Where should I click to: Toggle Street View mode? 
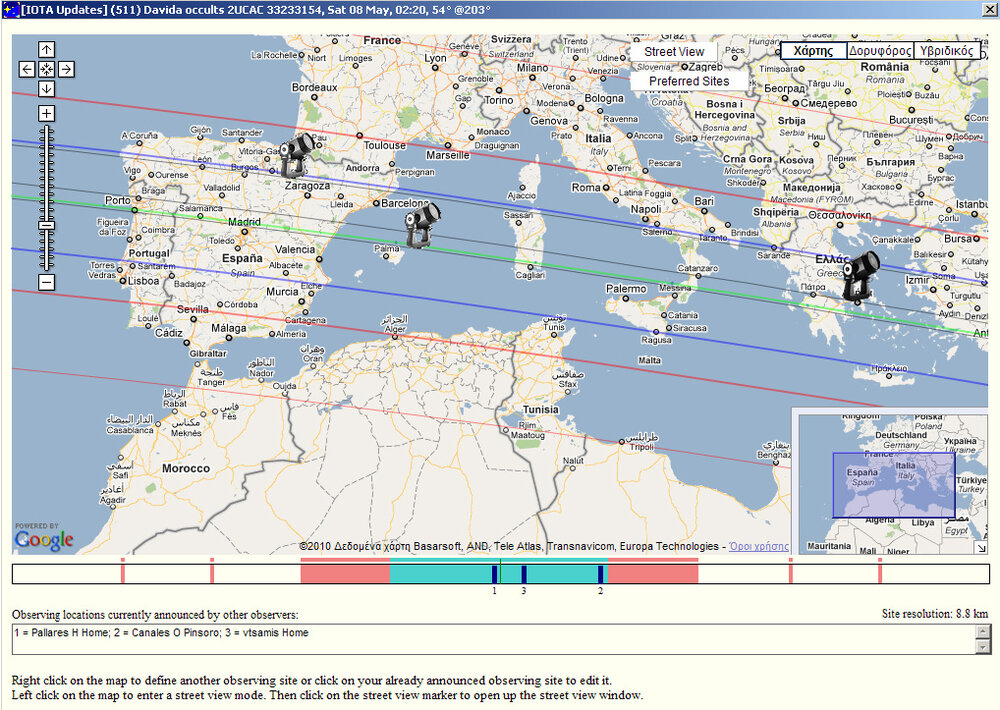coord(674,50)
